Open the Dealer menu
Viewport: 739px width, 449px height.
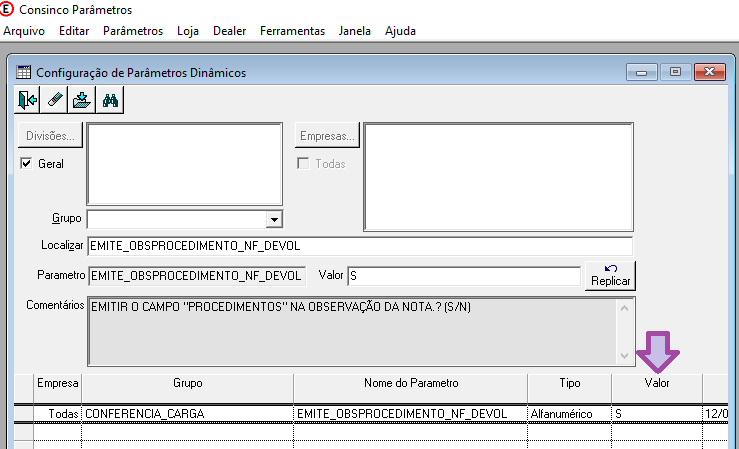pos(230,31)
